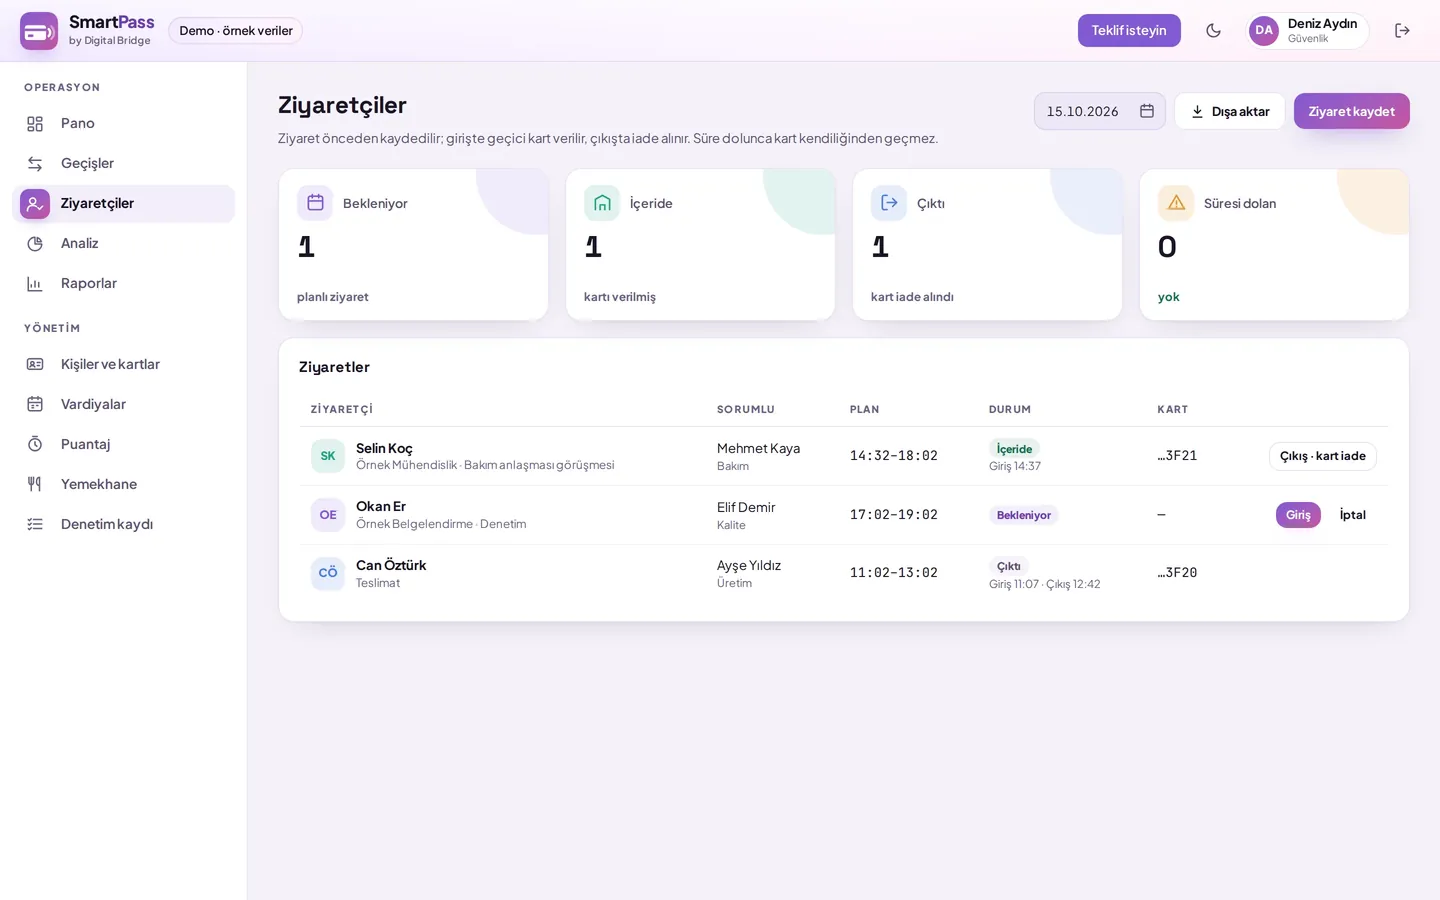Click the Vardiyalar calendar icon
The width and height of the screenshot is (1440, 900).
tap(35, 405)
